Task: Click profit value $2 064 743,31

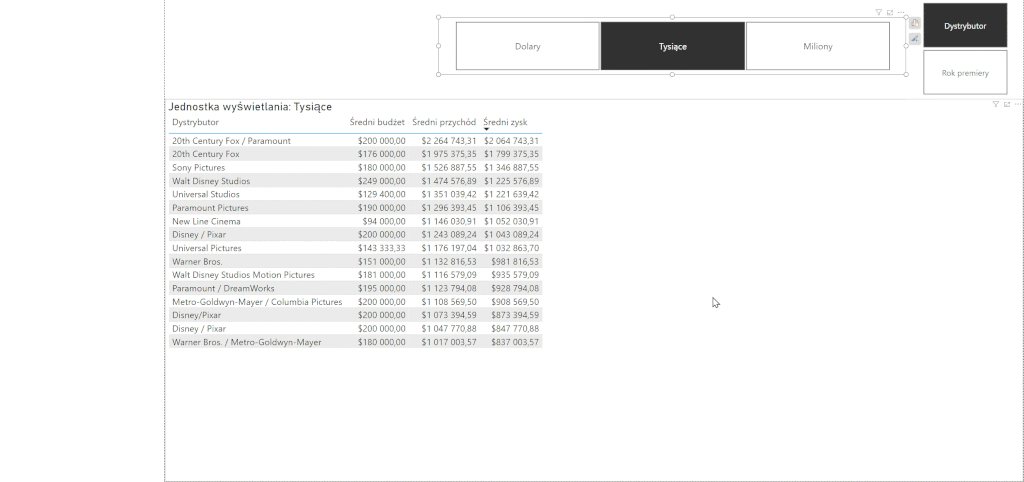Action: [511, 140]
